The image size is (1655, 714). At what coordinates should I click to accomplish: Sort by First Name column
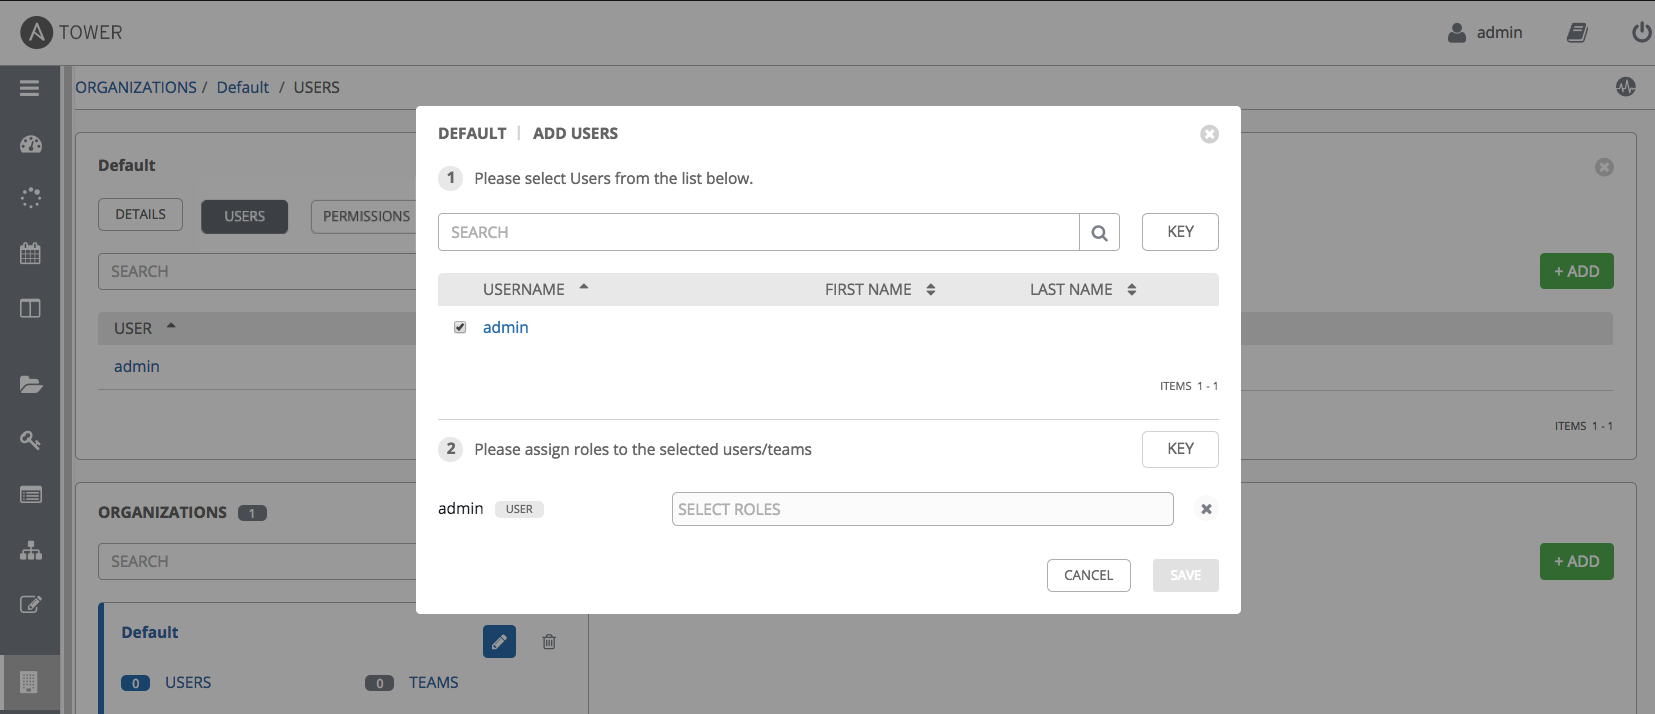pos(880,289)
